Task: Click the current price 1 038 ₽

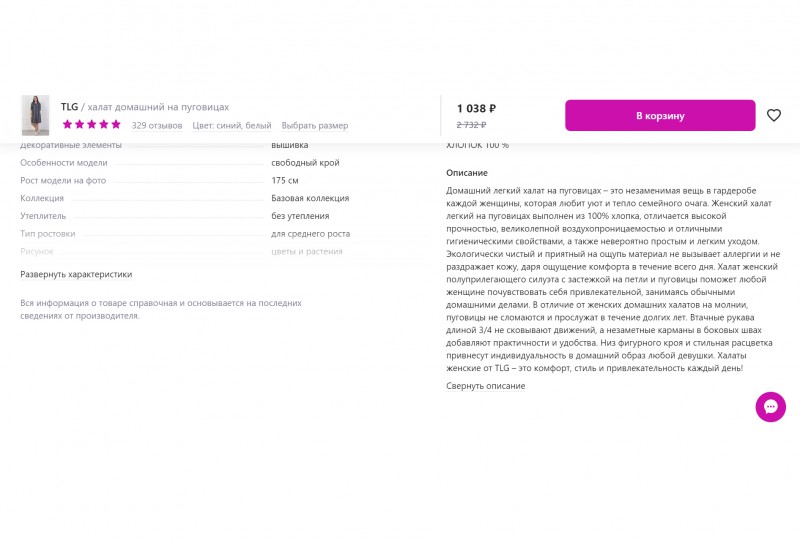Action: pos(476,109)
